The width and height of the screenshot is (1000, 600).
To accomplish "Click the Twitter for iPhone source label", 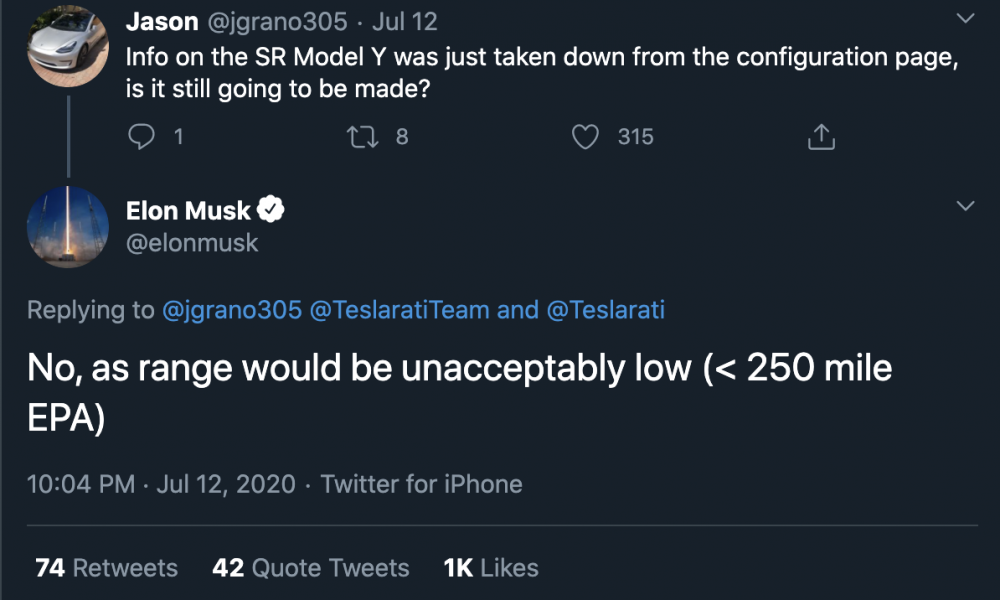I will [x=422, y=484].
